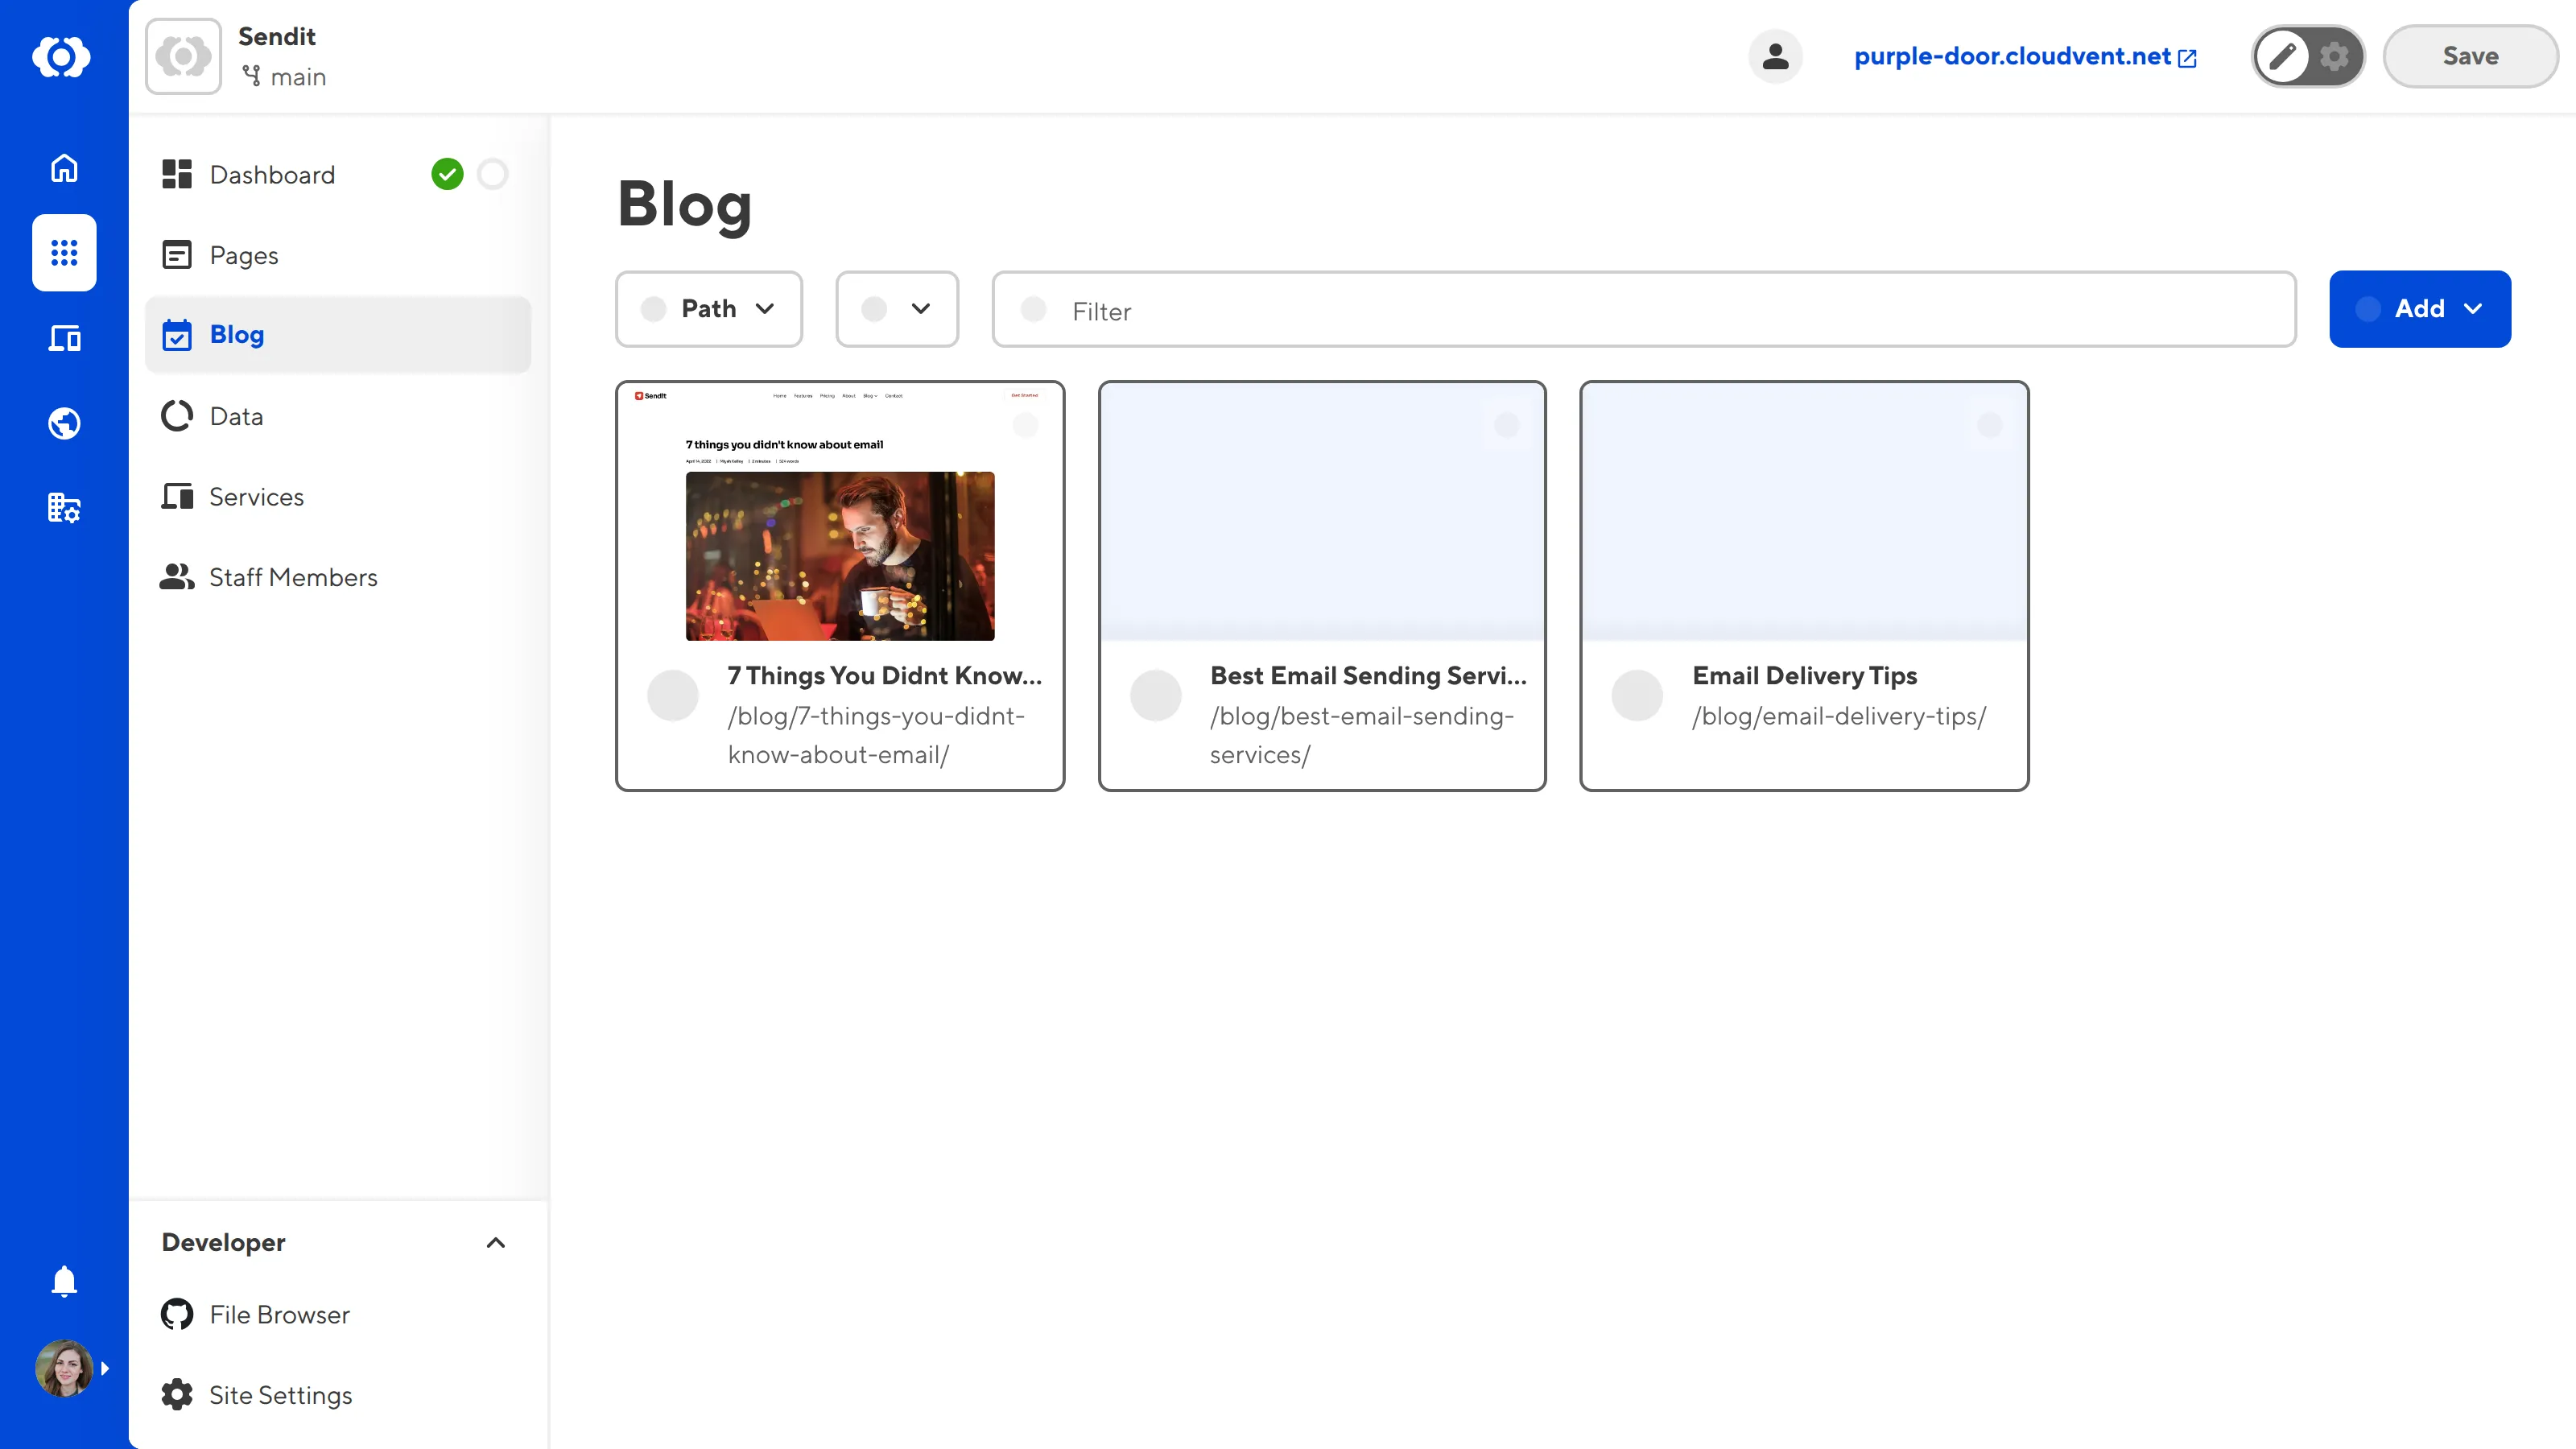Toggle the green check next to Dashboard
The image size is (2576, 1449).
[448, 174]
